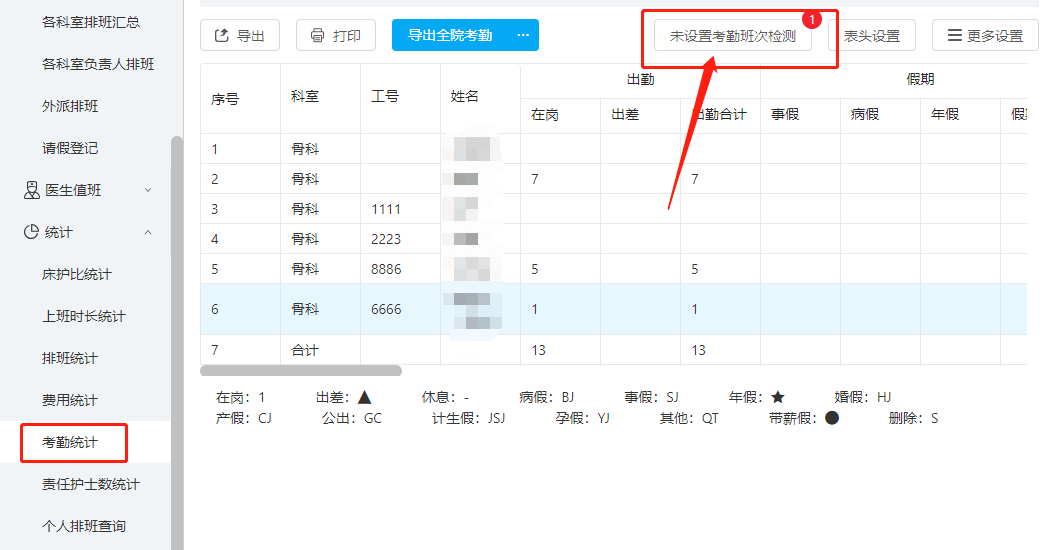This screenshot has width=1053, height=550.
Task: Click the 假期 group header
Action: tap(920, 79)
